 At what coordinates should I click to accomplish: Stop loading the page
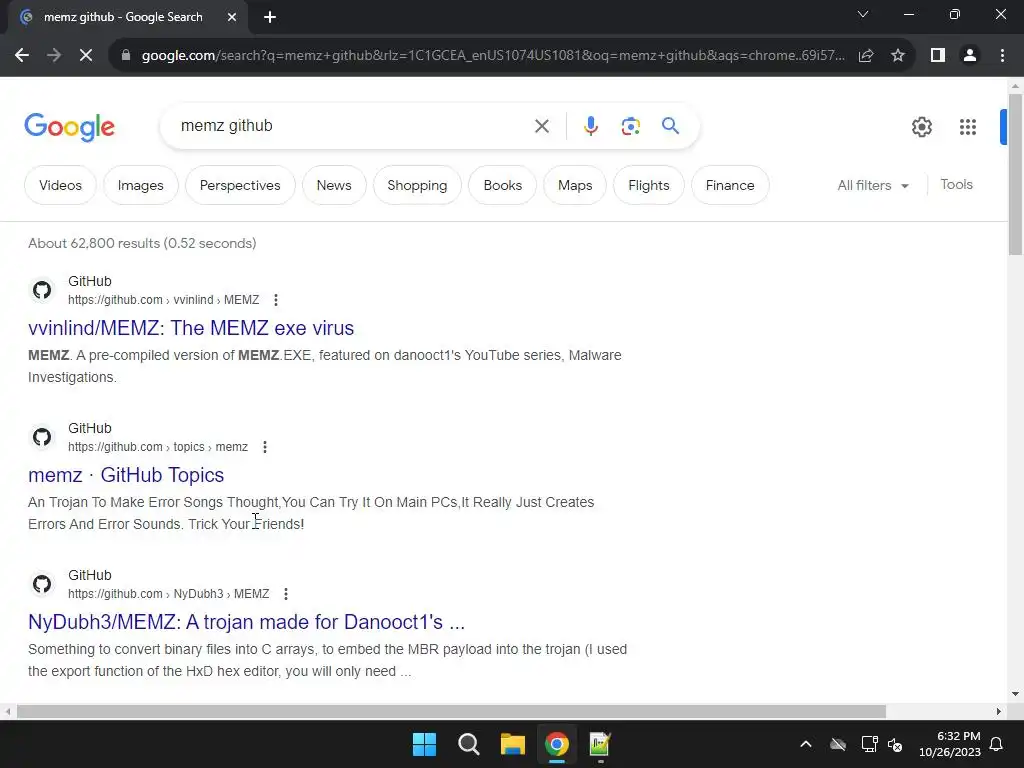click(86, 56)
